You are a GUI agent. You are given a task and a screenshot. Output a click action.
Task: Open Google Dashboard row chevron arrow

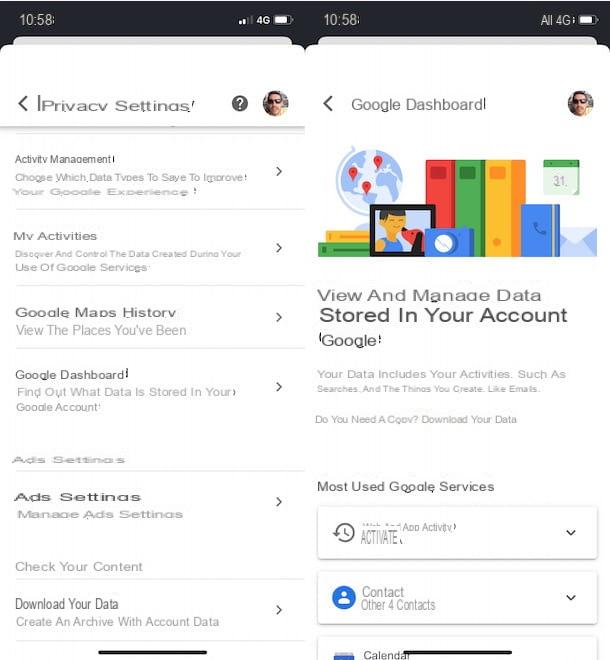pos(279,387)
